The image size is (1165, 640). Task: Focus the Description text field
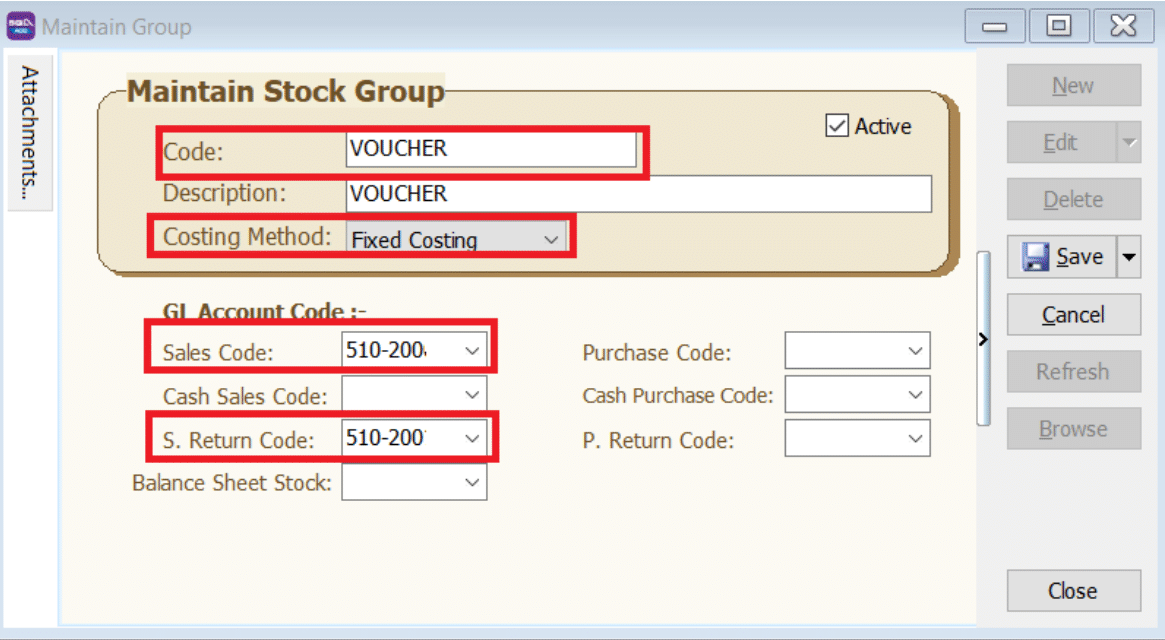[x=638, y=194]
